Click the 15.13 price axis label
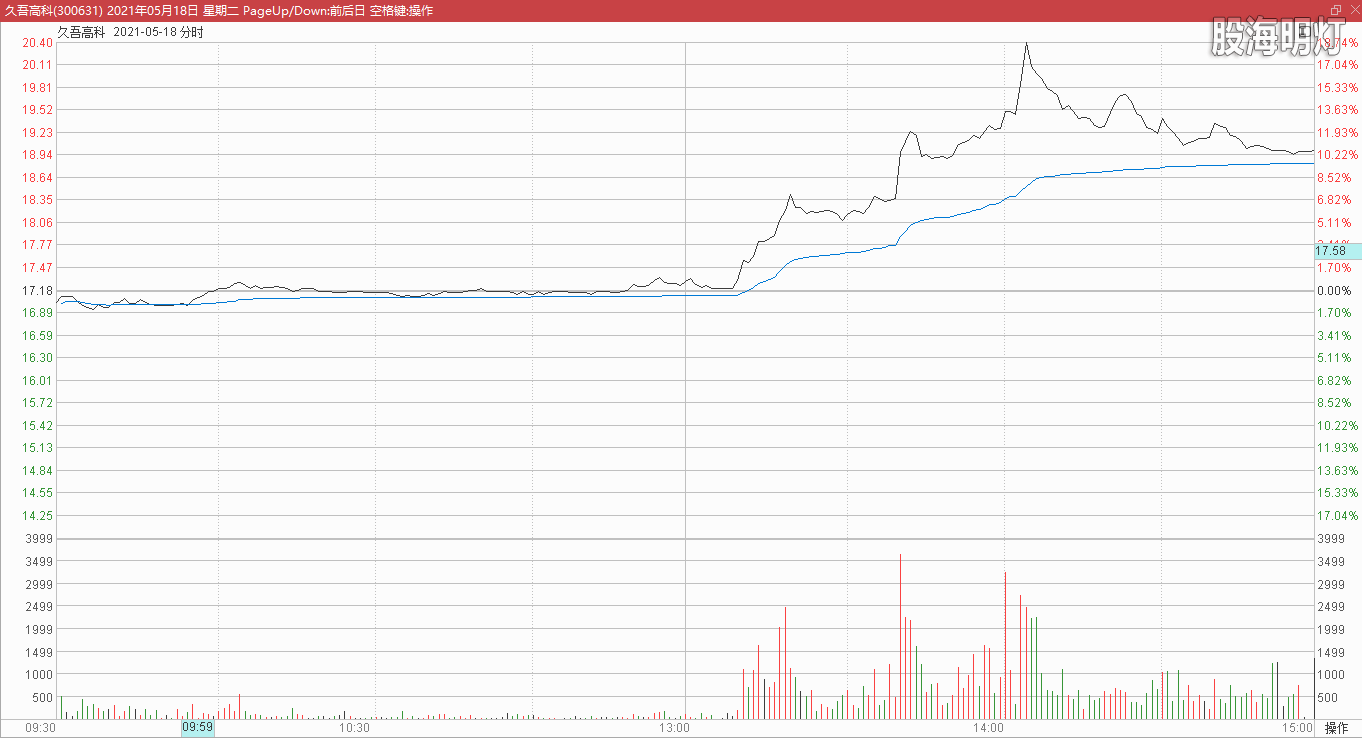The image size is (1362, 738). coord(38,448)
